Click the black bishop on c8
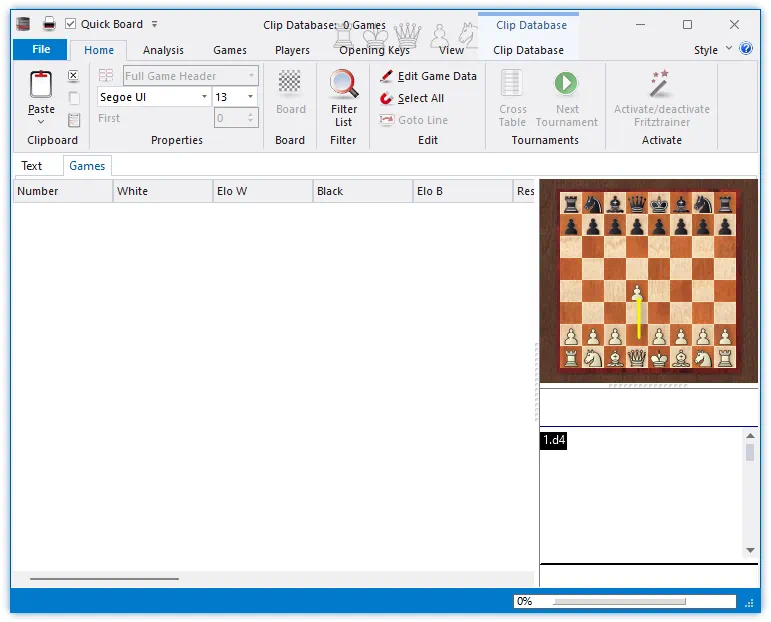 point(615,204)
